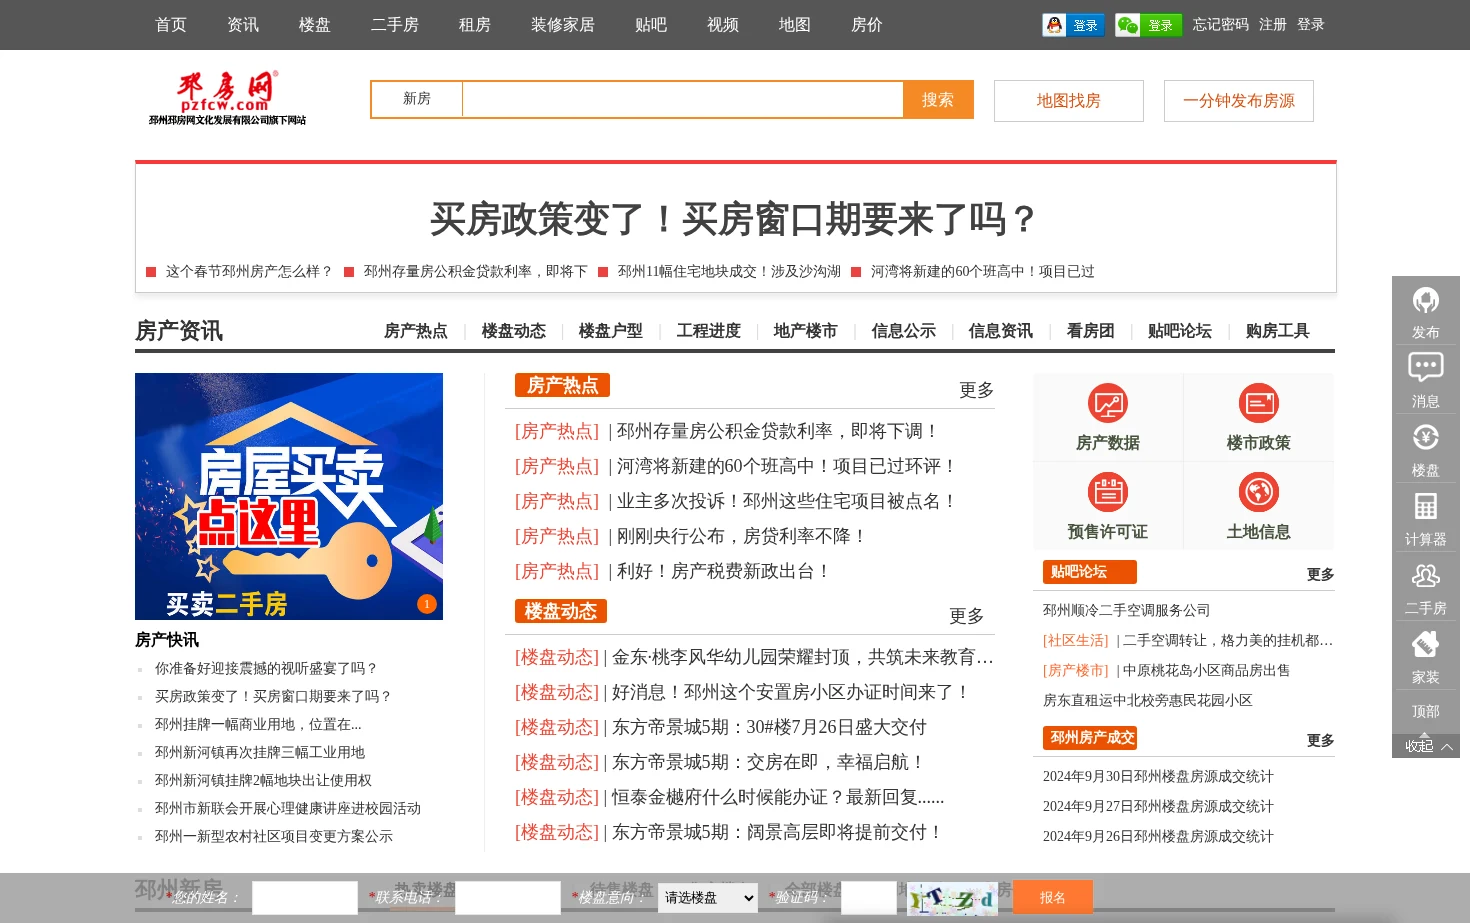Open the 房产数据 icon

[x=1108, y=403]
